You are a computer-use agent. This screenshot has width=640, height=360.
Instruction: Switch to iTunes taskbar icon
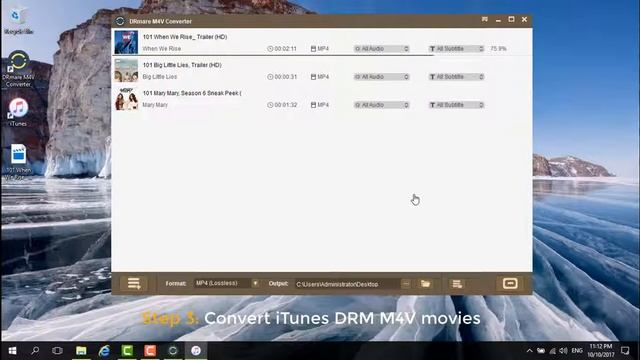coord(196,351)
